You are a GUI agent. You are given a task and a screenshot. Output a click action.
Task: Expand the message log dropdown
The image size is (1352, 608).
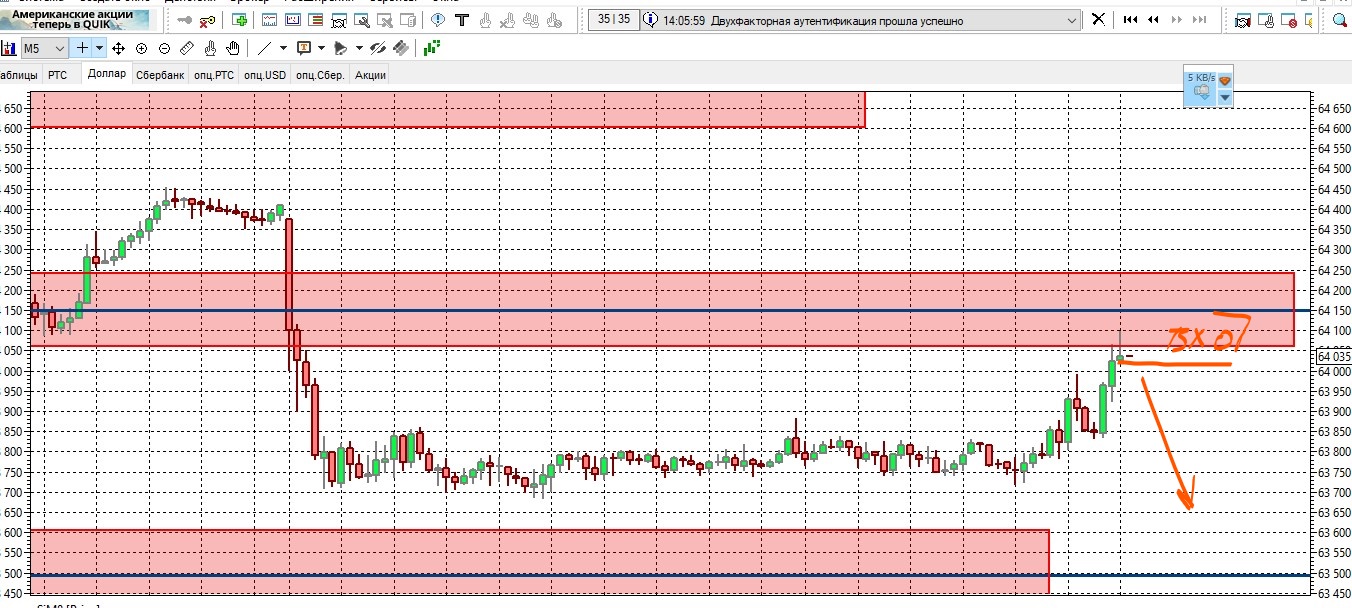click(x=1073, y=20)
